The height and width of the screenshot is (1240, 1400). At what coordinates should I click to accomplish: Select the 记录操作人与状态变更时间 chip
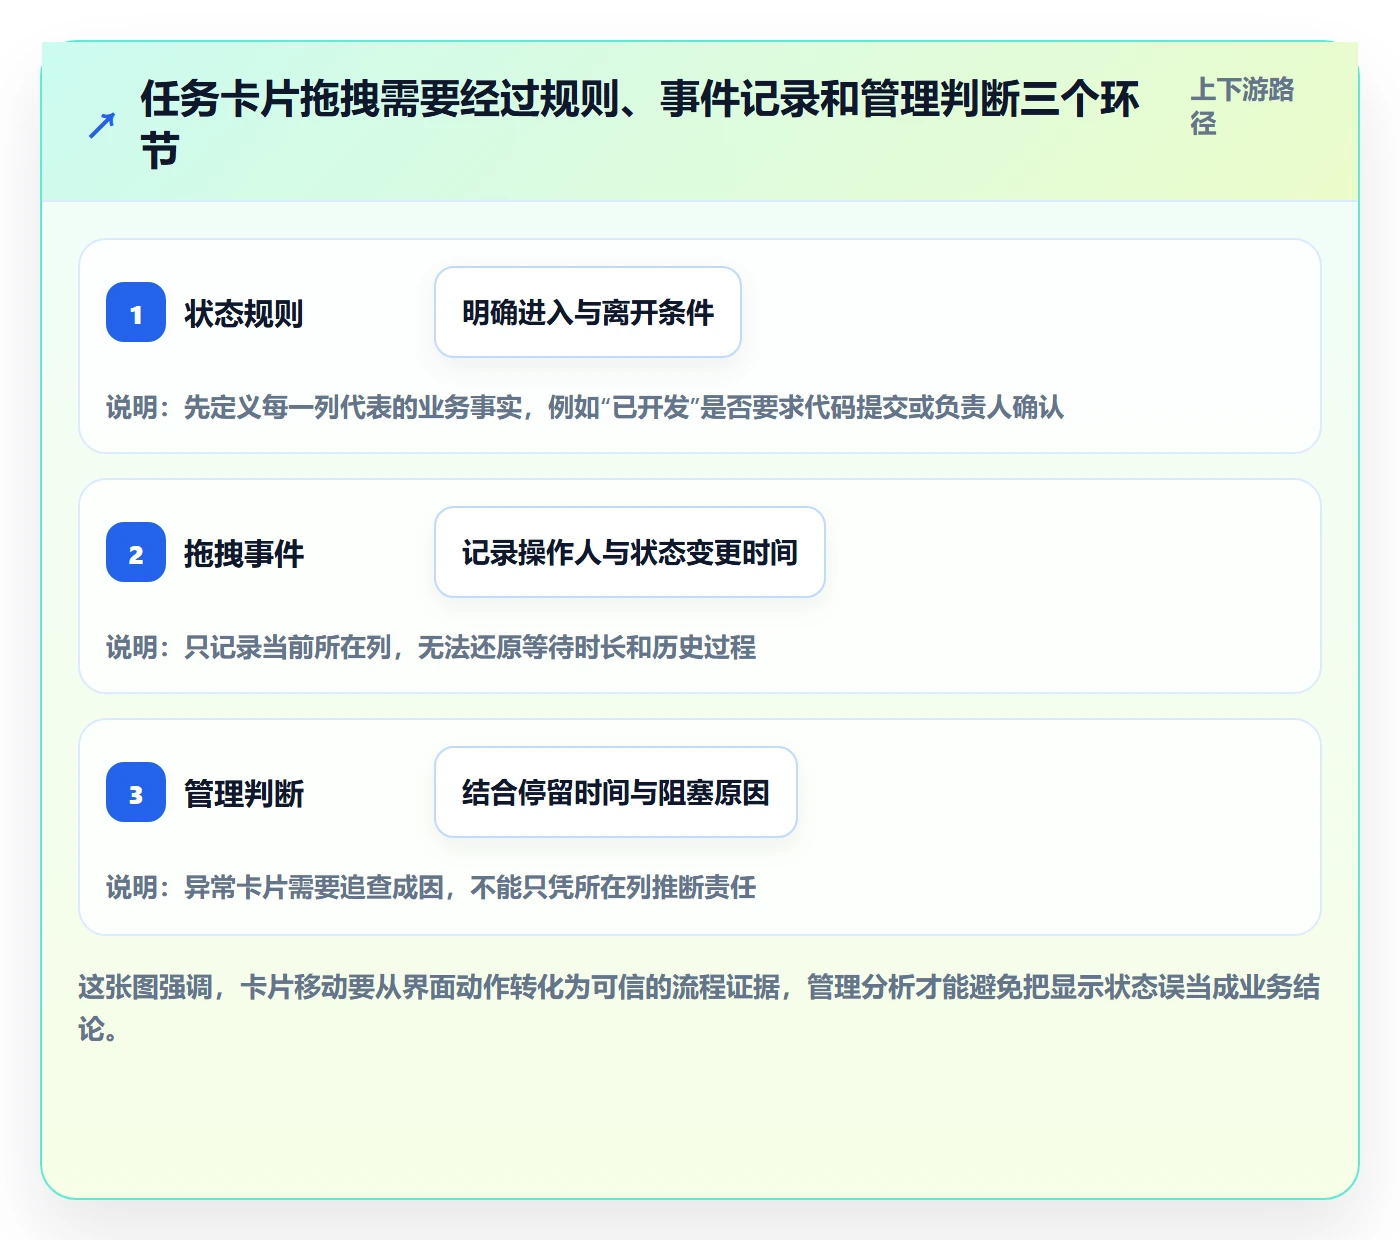point(630,552)
